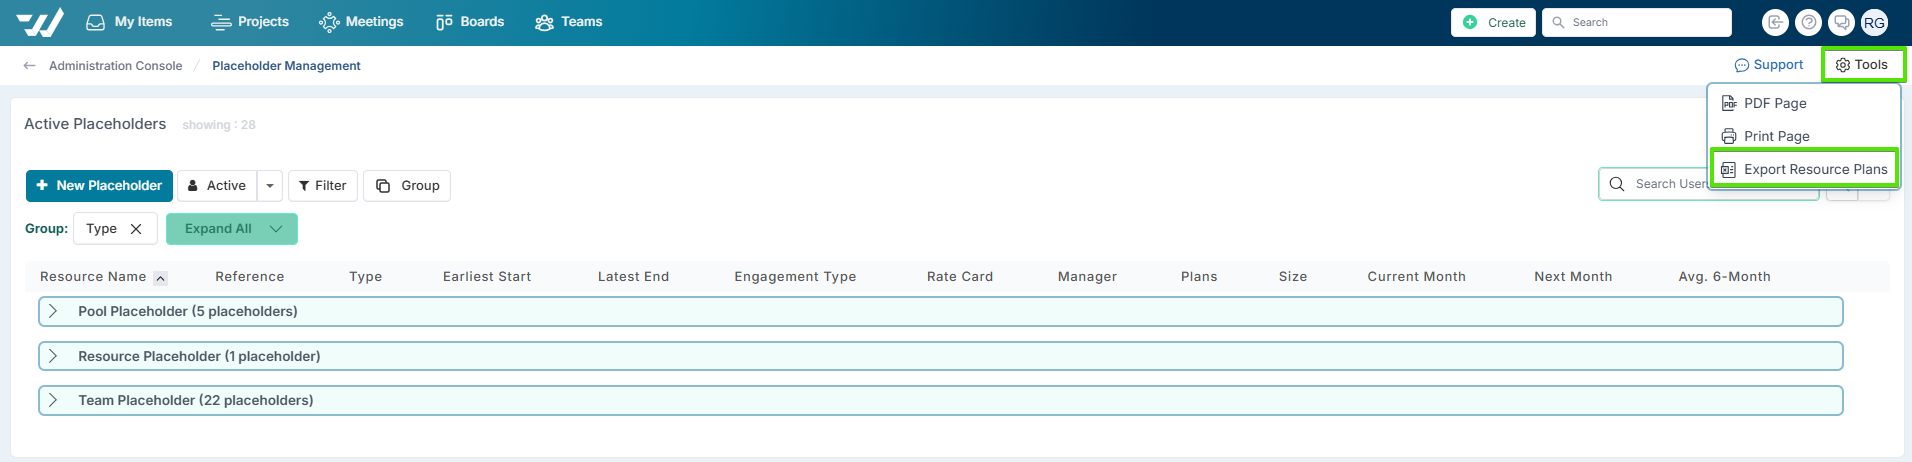Open the RG user avatar
Screen dimensions: 1912x462
click(x=1874, y=22)
